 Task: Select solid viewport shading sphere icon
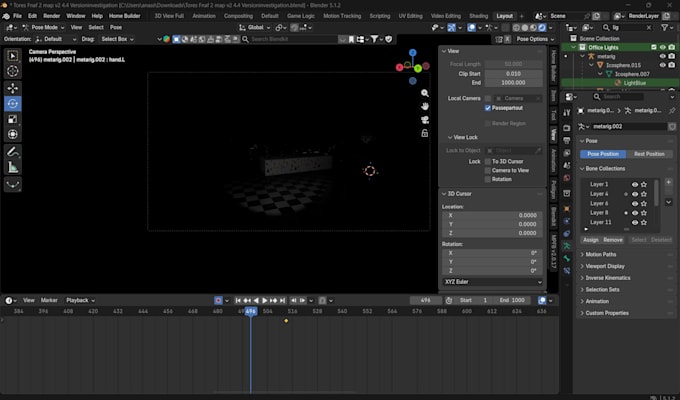point(525,27)
